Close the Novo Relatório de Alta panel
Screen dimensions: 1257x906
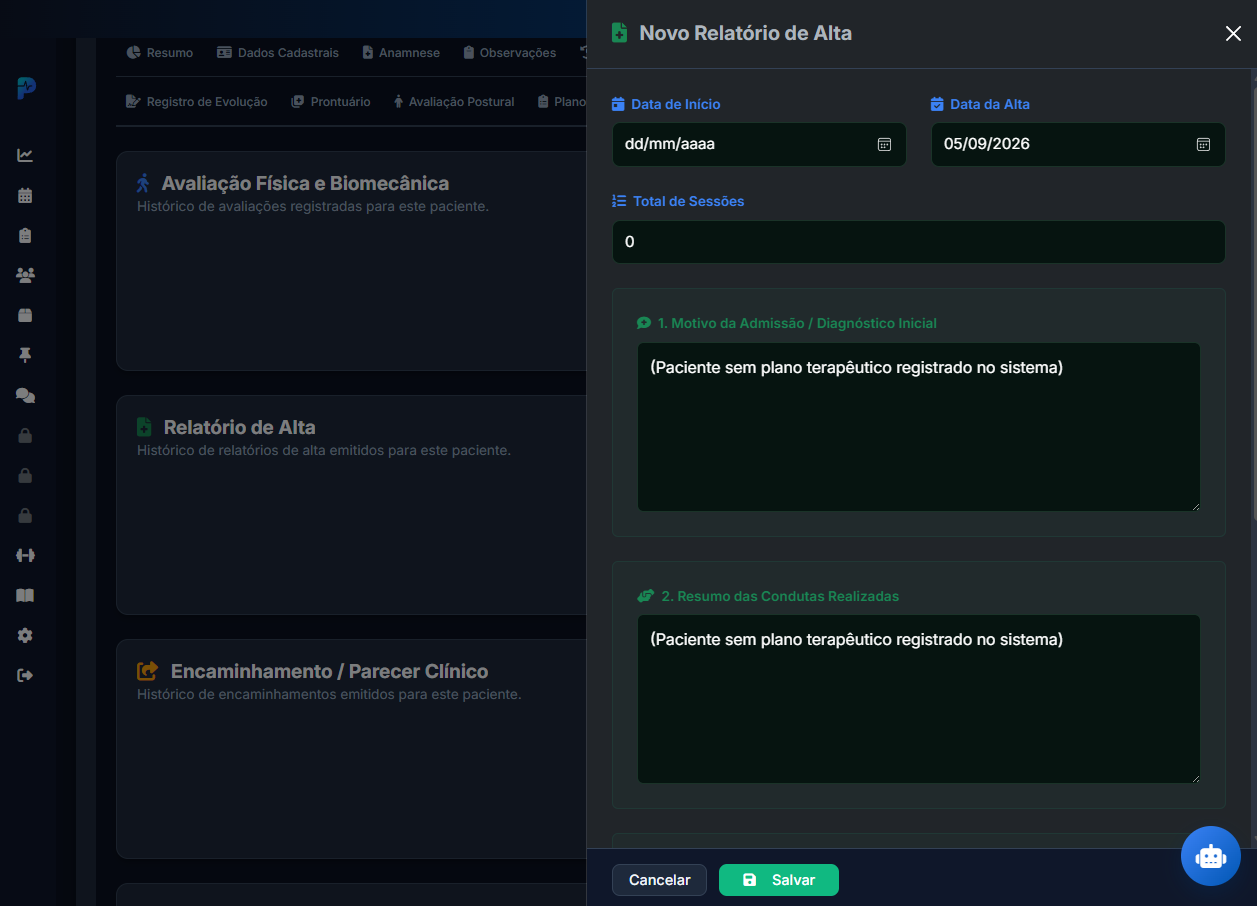pyautogui.click(x=1233, y=33)
